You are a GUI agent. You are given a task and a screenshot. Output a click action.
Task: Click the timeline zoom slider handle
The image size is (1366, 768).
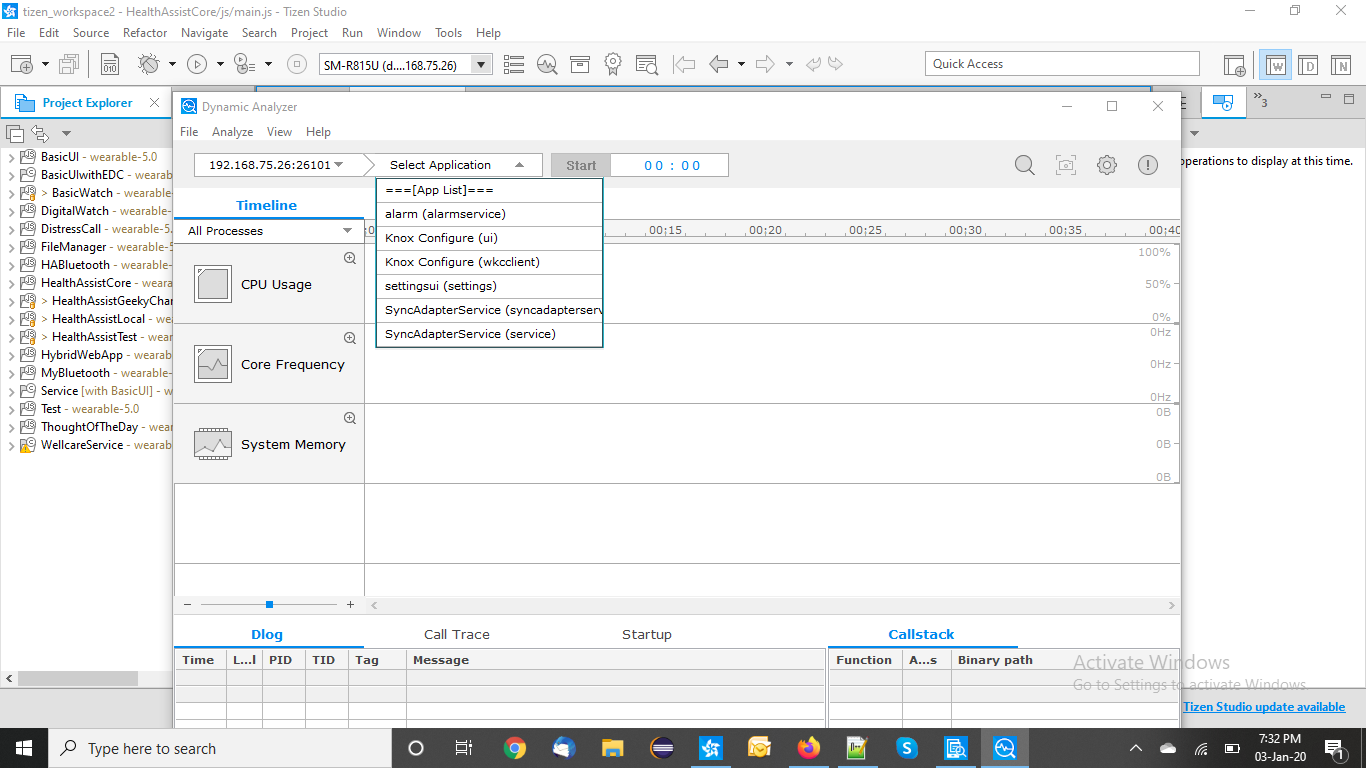click(269, 605)
